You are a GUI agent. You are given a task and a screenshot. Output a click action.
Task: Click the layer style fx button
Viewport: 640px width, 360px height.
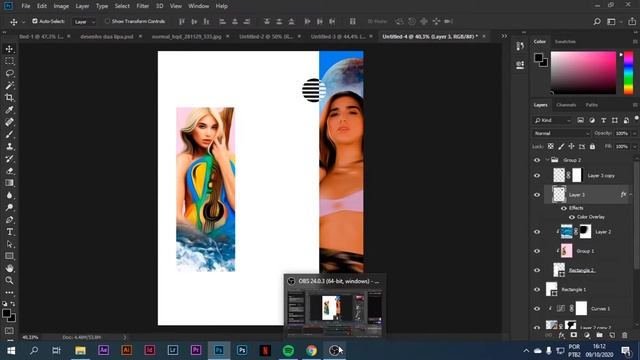[x=562, y=335]
